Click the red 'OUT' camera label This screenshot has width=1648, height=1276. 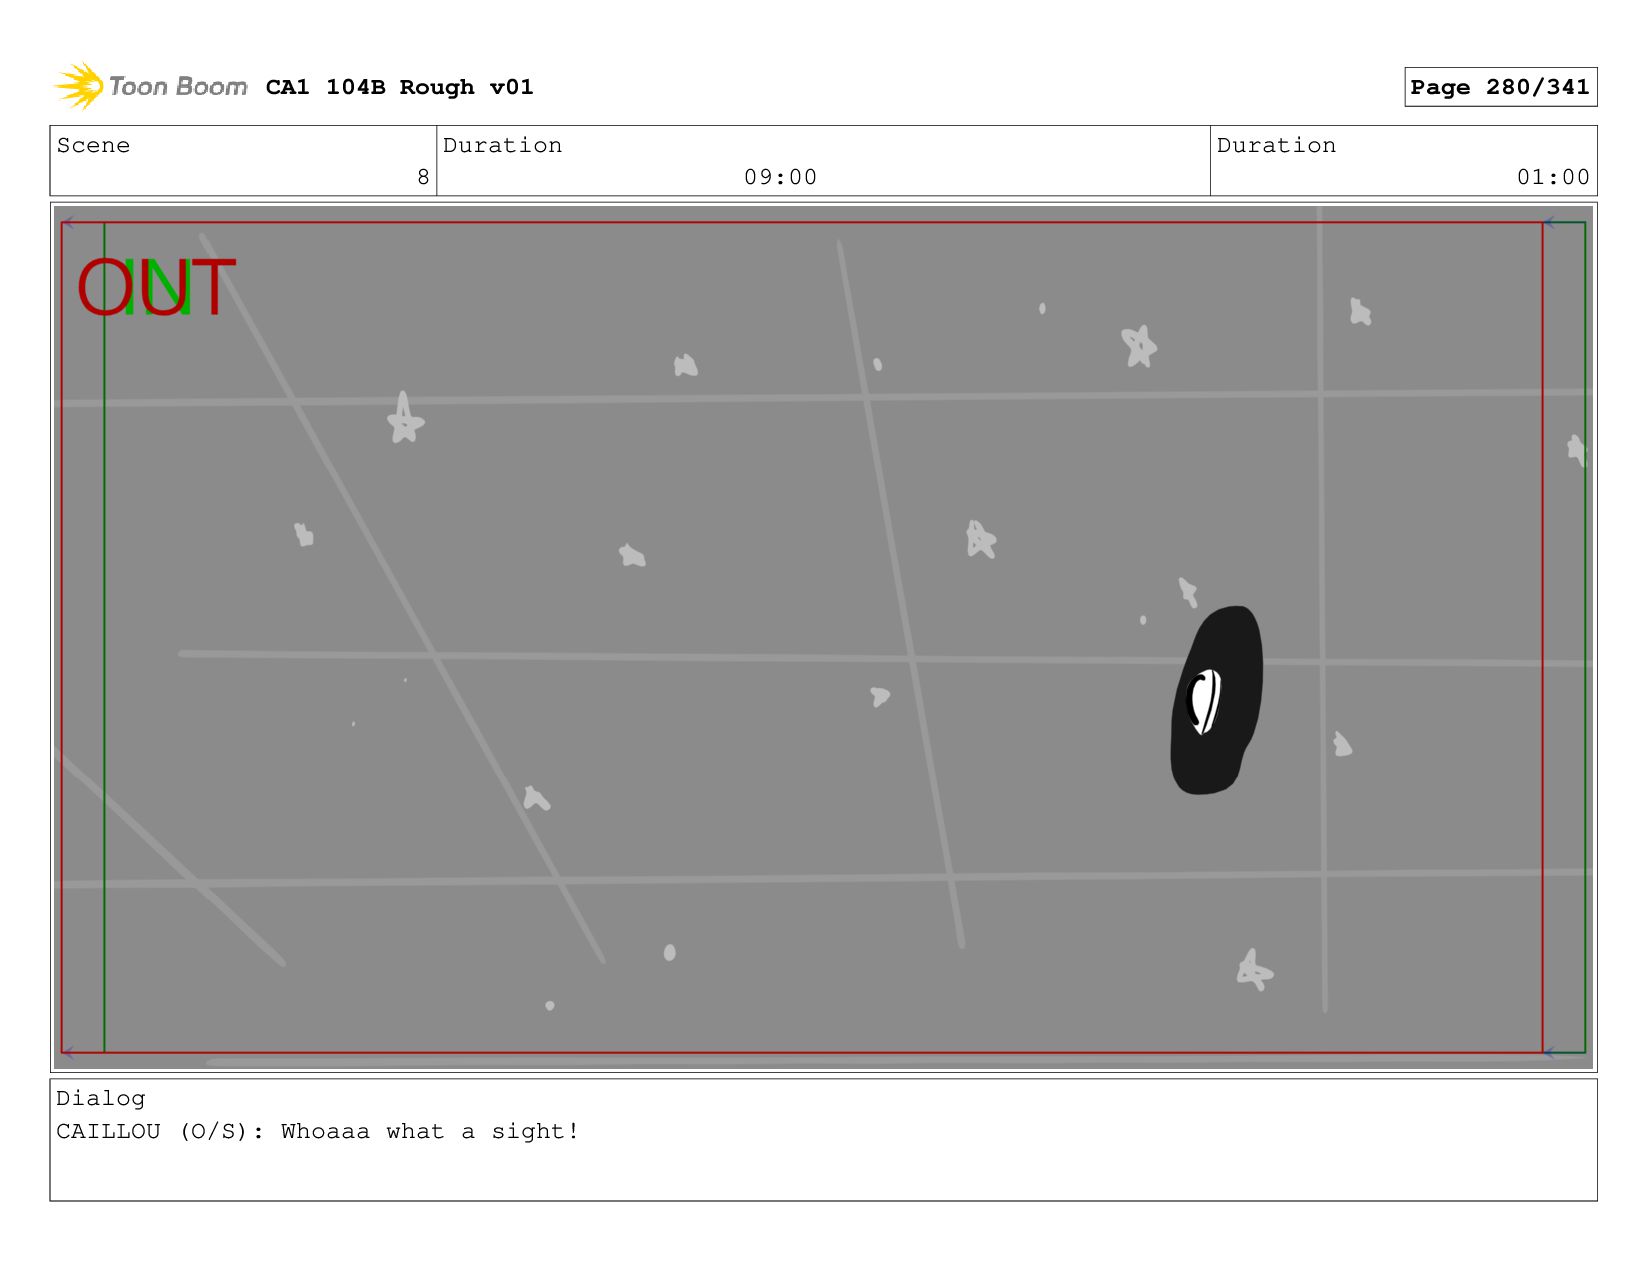156,288
